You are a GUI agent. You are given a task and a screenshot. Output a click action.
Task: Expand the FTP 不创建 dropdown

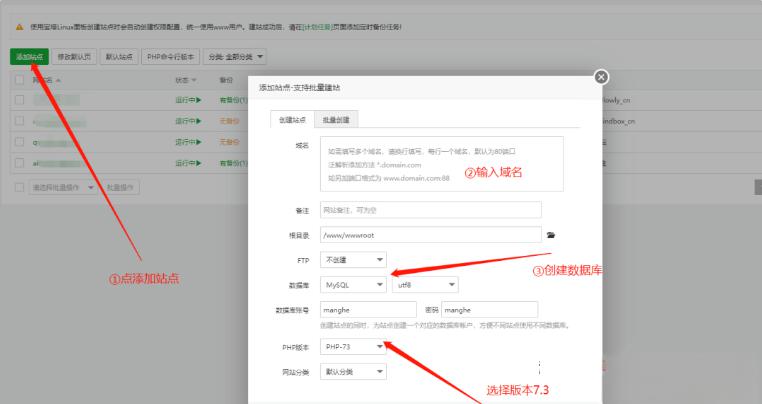(x=353, y=260)
